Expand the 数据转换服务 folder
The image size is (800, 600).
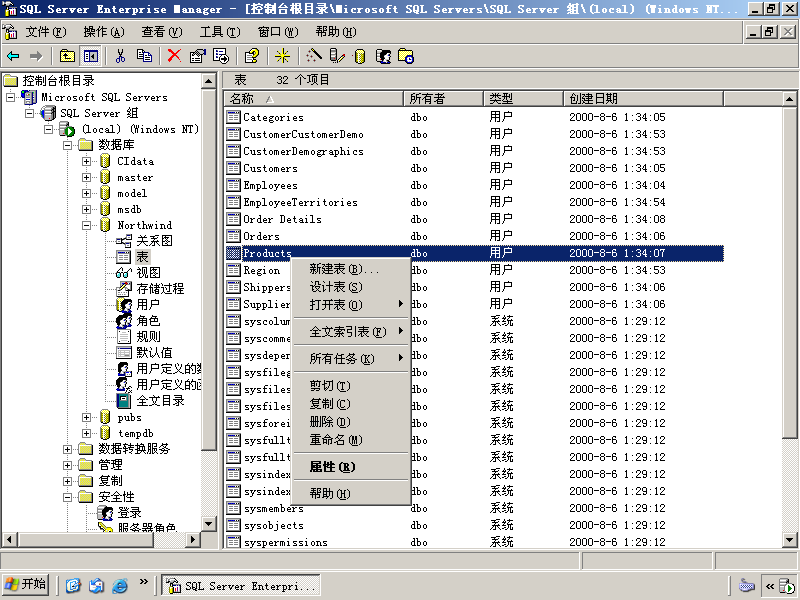[67, 449]
